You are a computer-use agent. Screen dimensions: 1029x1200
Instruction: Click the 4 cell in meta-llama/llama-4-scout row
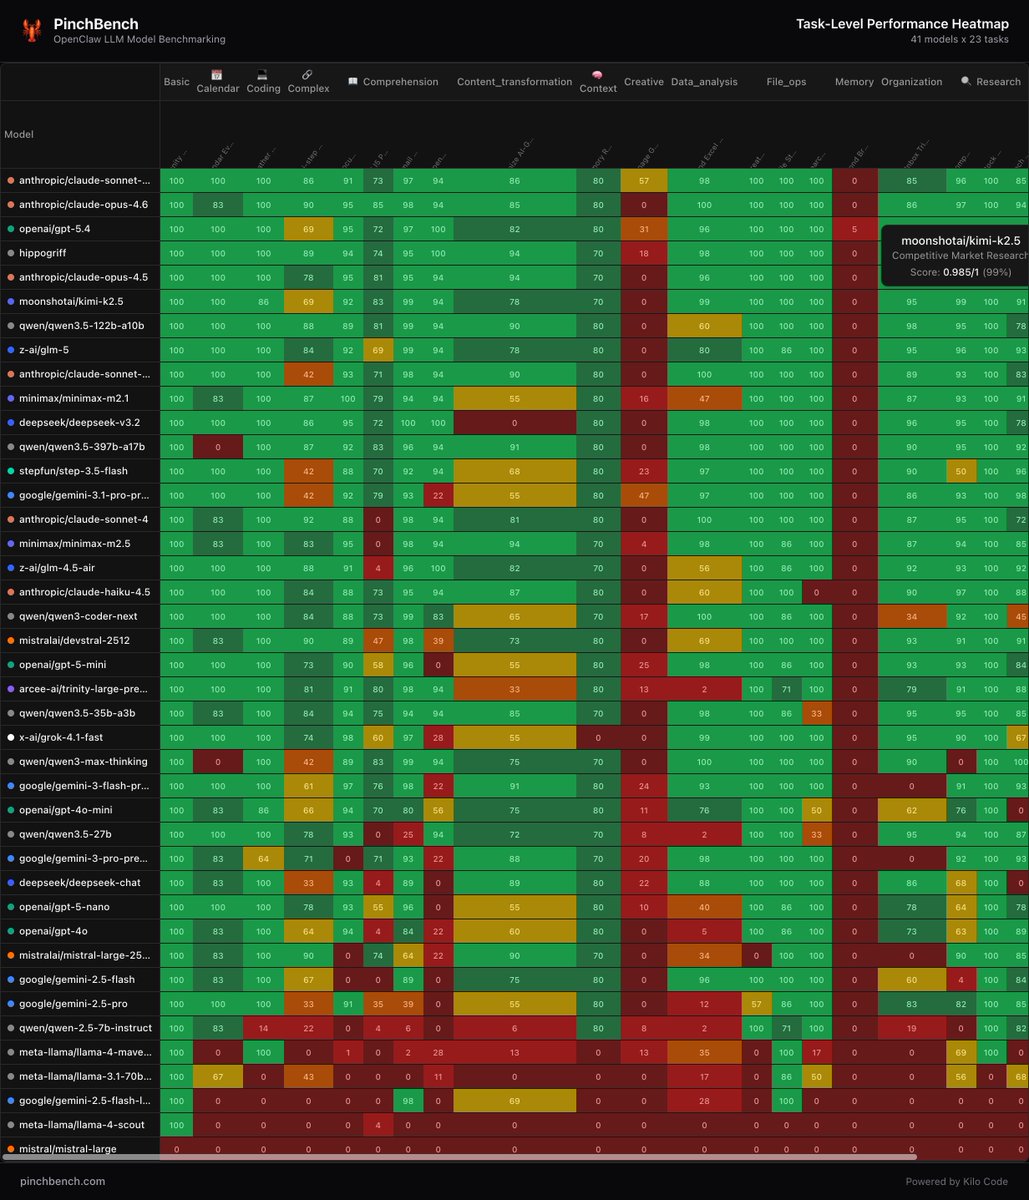tap(378, 1125)
